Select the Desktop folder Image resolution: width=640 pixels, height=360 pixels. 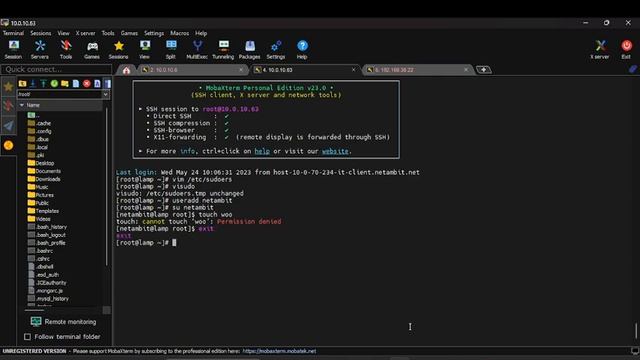coord(41,163)
